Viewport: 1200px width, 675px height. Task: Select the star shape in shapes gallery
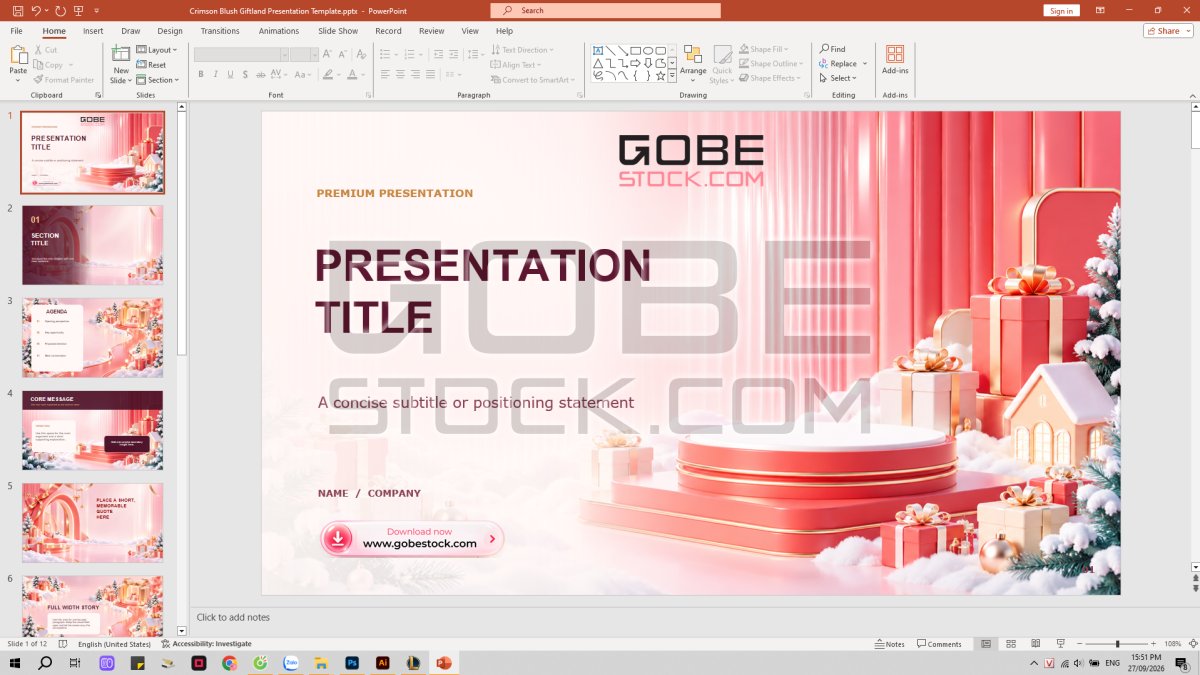point(660,75)
